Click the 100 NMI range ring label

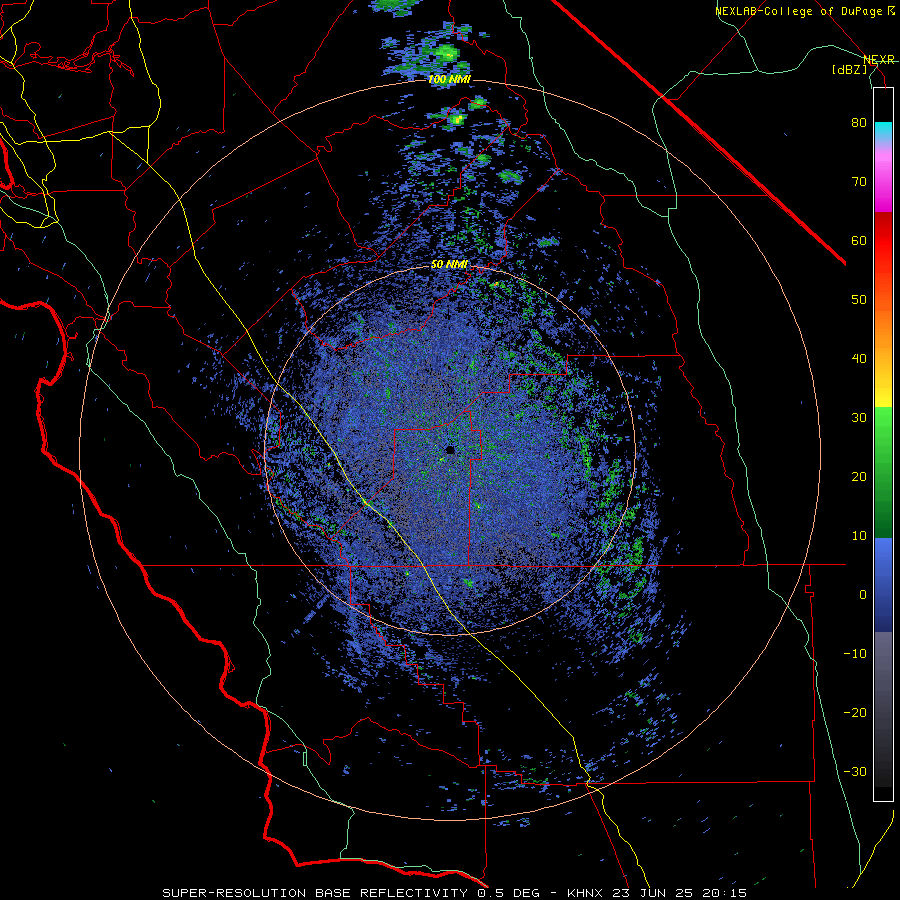pos(449,79)
